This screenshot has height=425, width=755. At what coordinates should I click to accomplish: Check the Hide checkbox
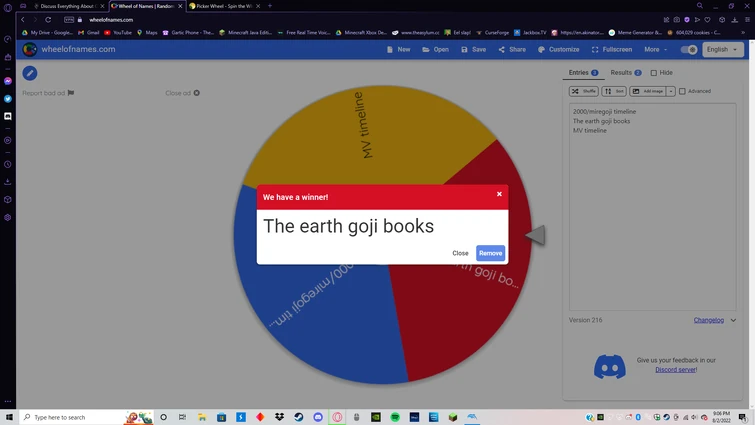[x=653, y=73]
